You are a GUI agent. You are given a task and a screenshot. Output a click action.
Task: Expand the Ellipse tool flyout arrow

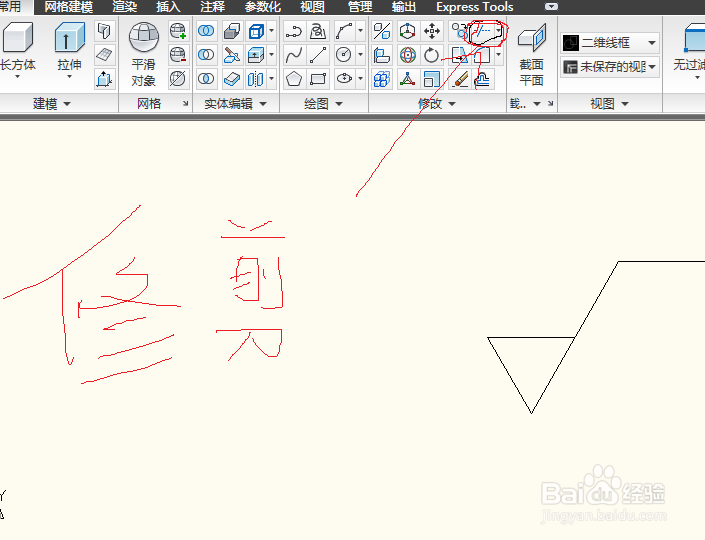361,79
